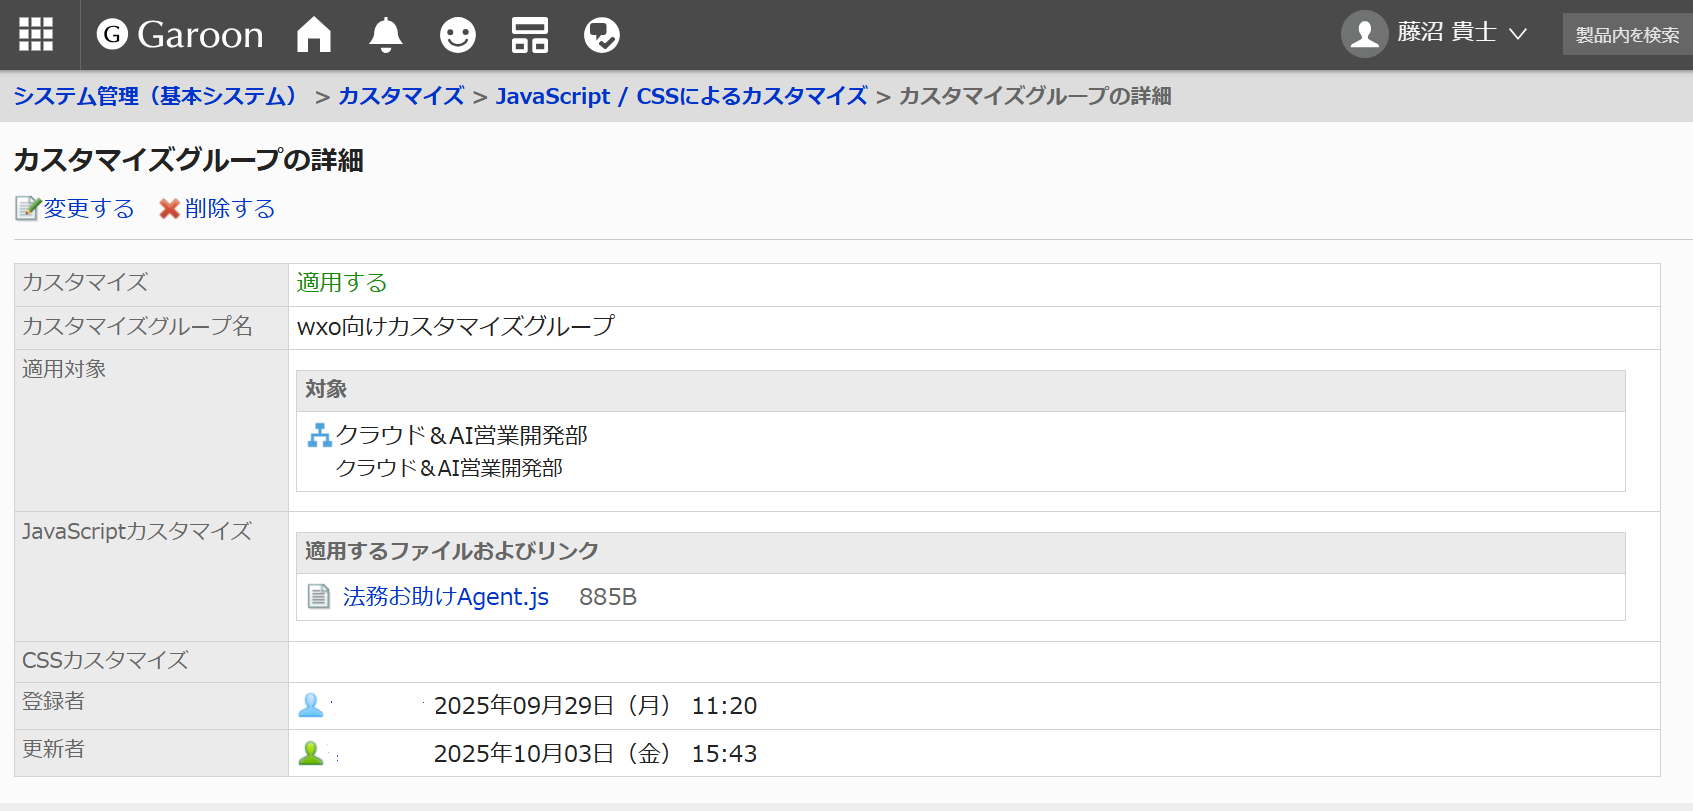Click the 製品内を検索 search field
The height and width of the screenshot is (811, 1693).
[1627, 34]
